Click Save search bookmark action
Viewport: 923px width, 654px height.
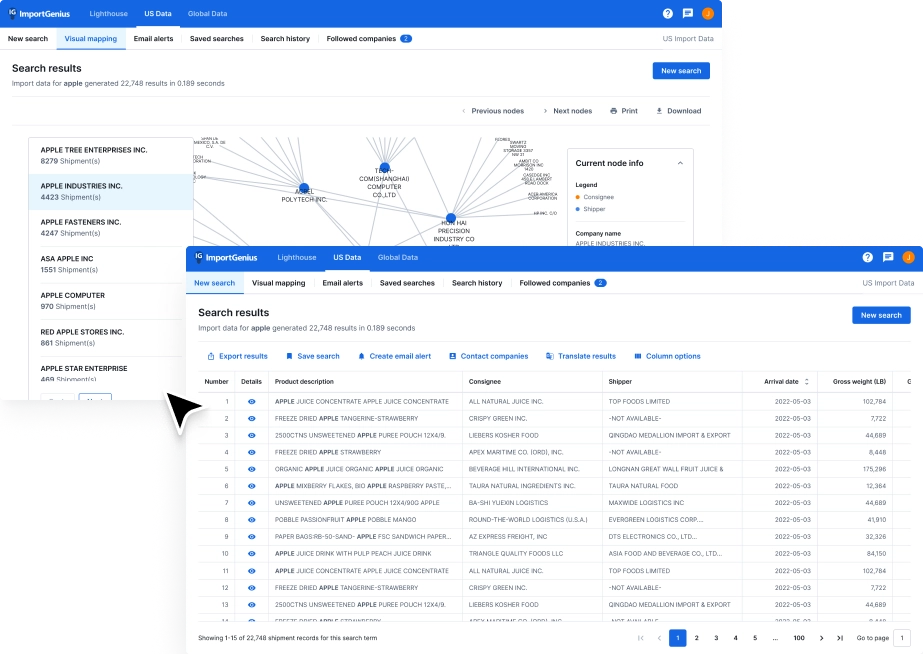coord(313,356)
